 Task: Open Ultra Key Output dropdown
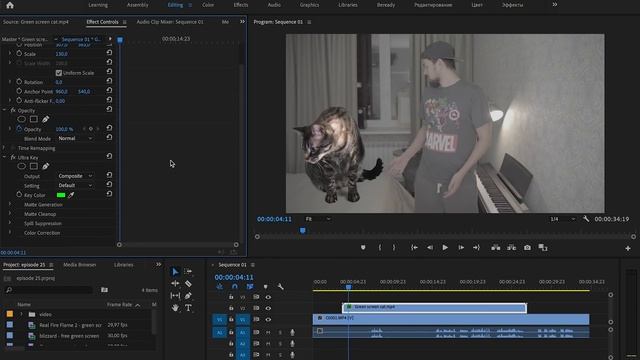(75, 176)
